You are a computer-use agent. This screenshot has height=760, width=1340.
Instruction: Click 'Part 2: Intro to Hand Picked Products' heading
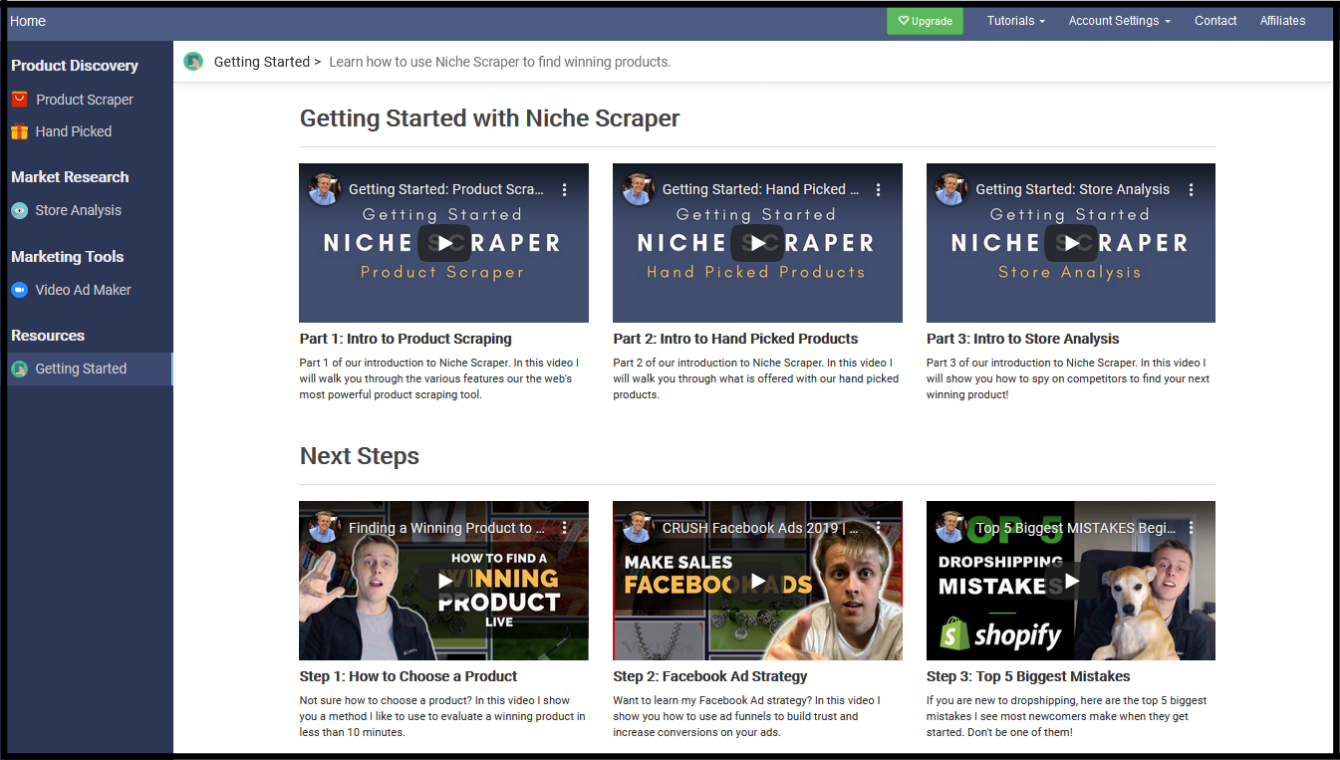coord(735,339)
